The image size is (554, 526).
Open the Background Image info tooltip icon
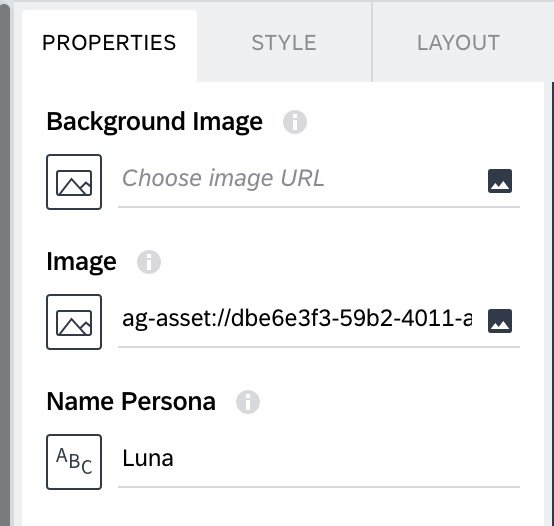295,122
